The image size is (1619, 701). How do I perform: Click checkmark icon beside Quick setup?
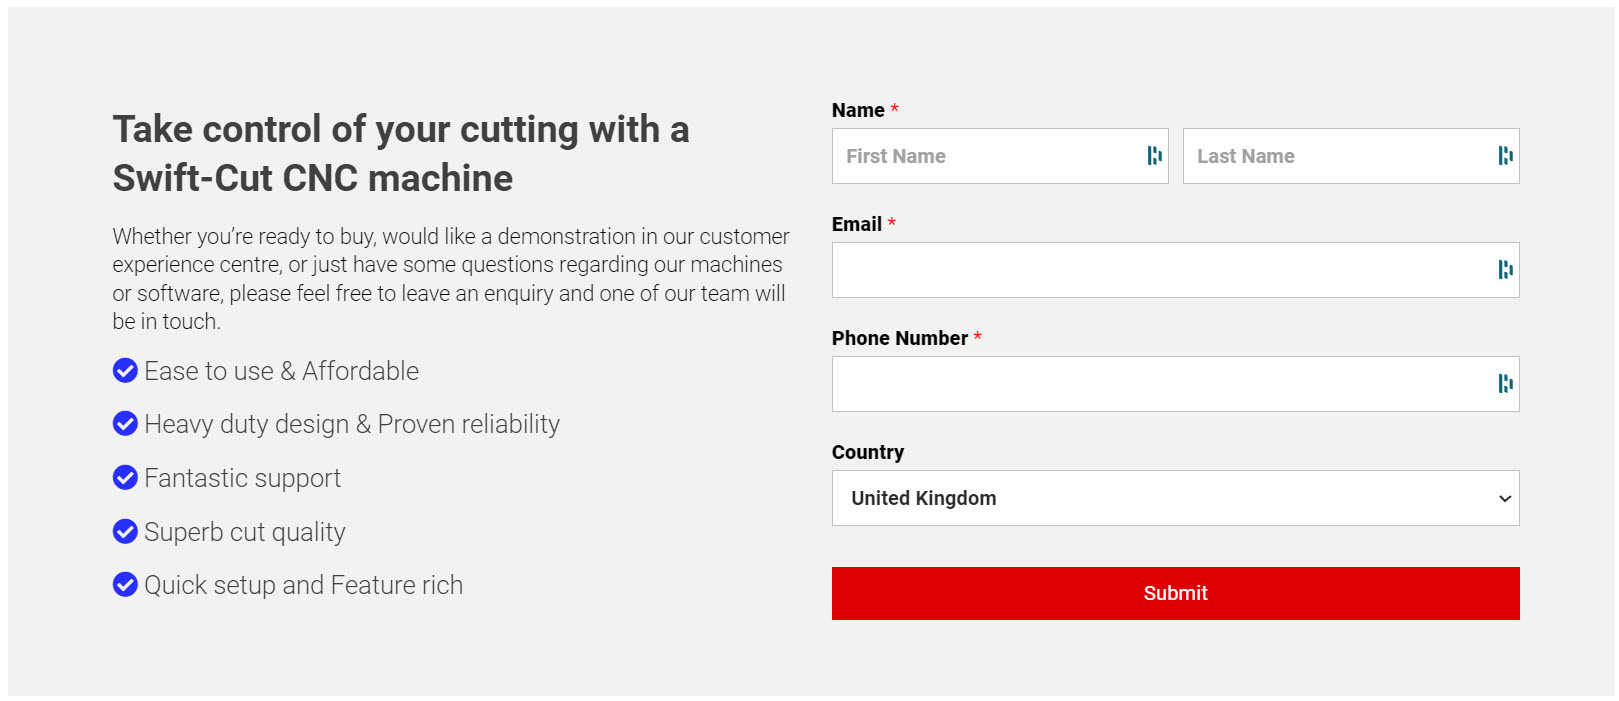click(125, 584)
